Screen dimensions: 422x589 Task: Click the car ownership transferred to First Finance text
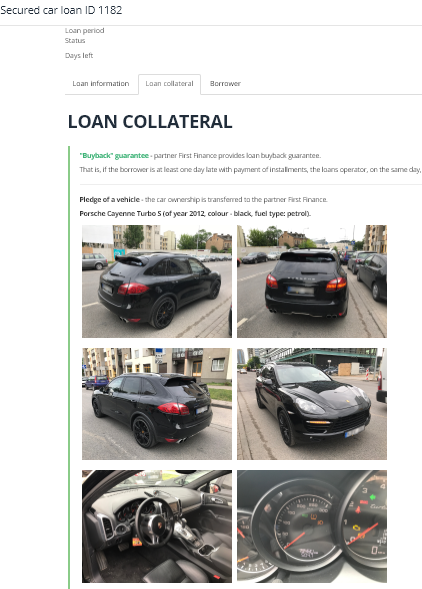point(236,199)
